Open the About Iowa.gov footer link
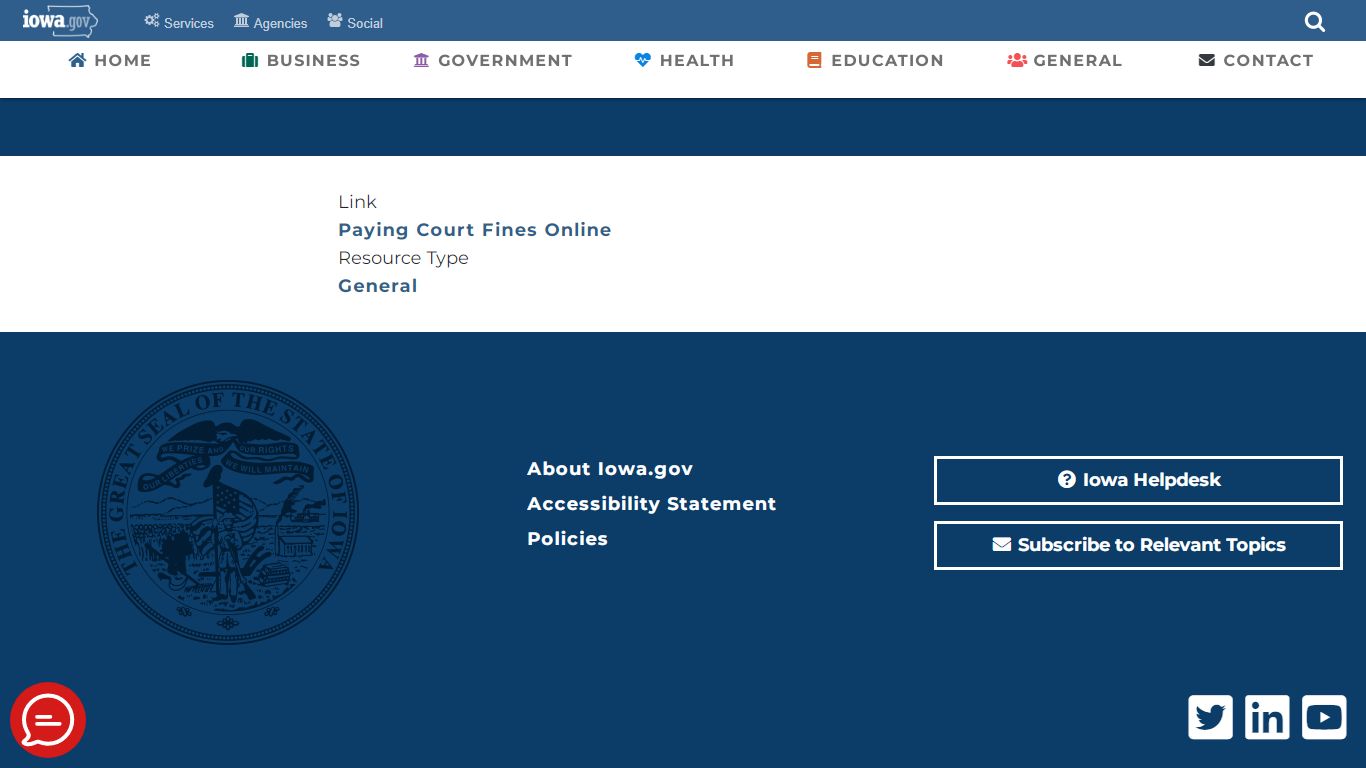The width and height of the screenshot is (1366, 768). pyautogui.click(x=610, y=469)
